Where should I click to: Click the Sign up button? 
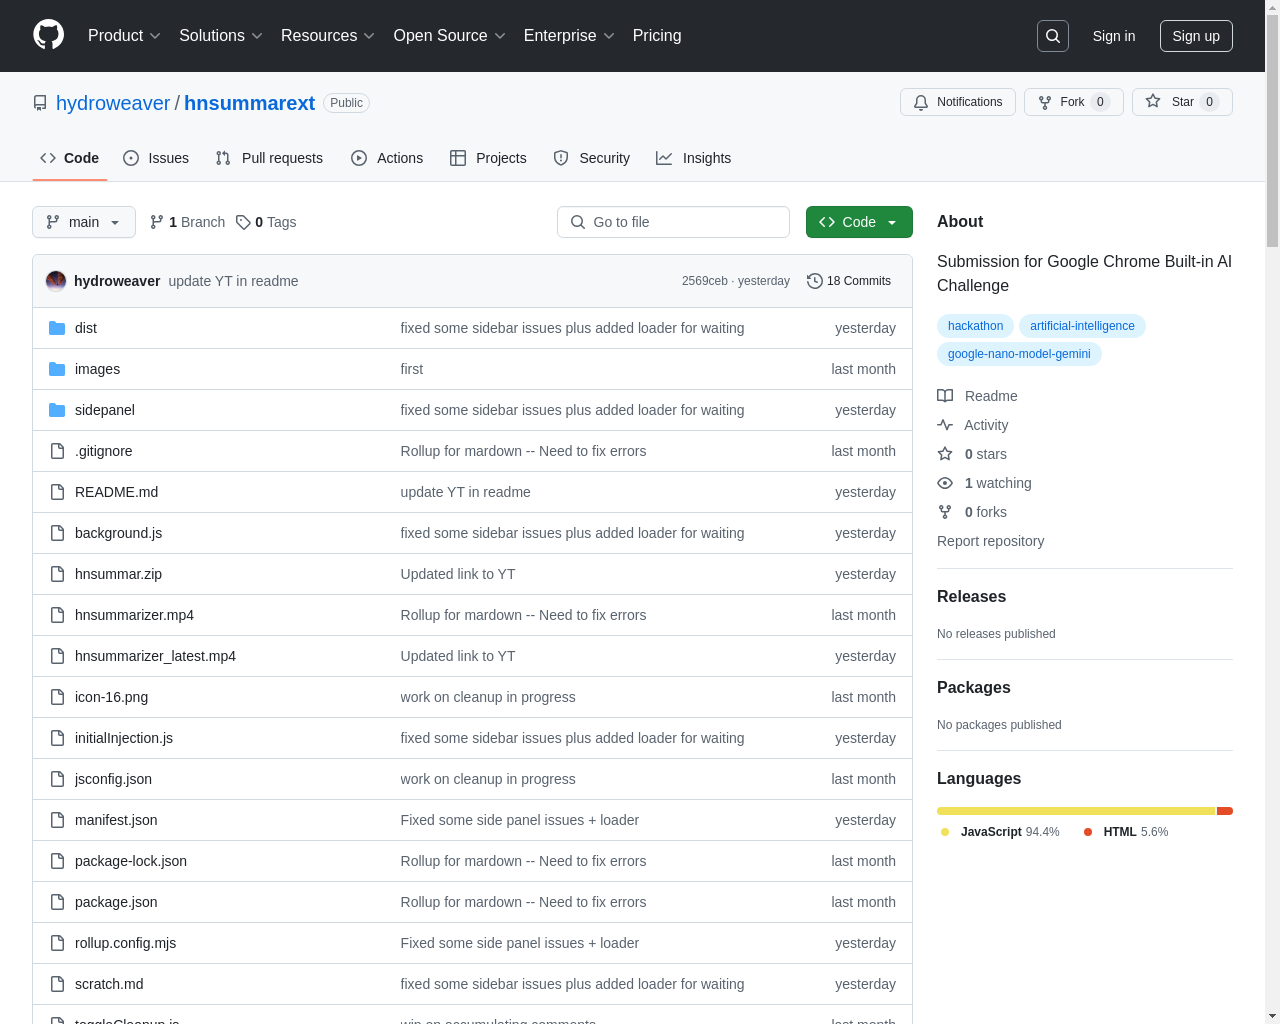(1196, 36)
